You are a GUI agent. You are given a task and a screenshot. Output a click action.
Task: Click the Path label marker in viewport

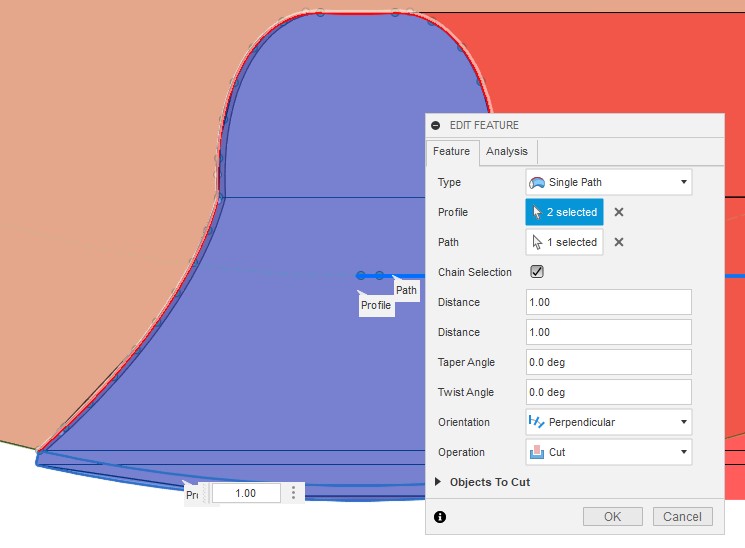click(406, 290)
